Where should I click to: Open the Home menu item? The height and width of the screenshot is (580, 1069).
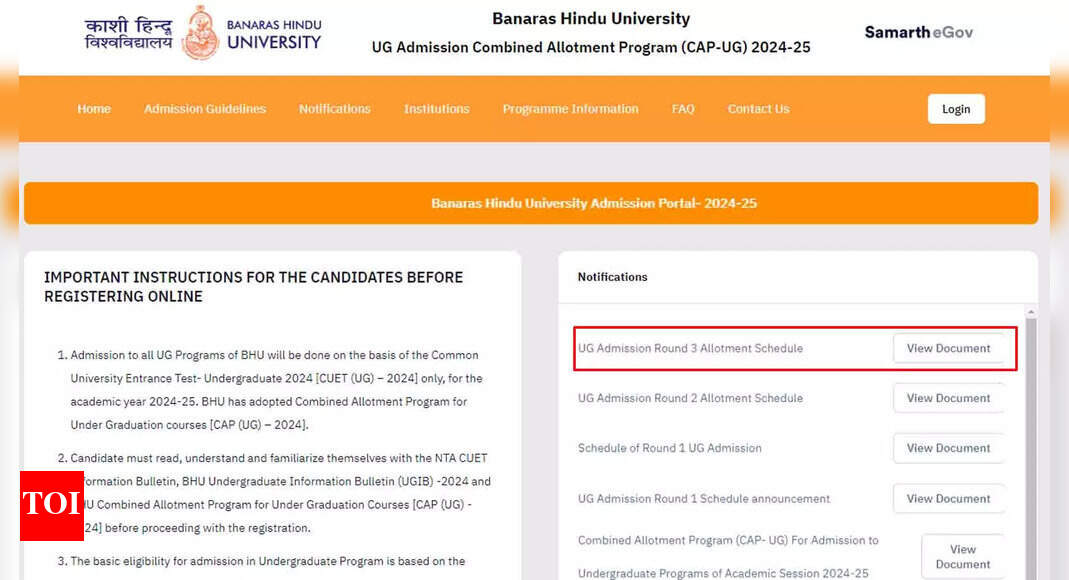click(94, 109)
